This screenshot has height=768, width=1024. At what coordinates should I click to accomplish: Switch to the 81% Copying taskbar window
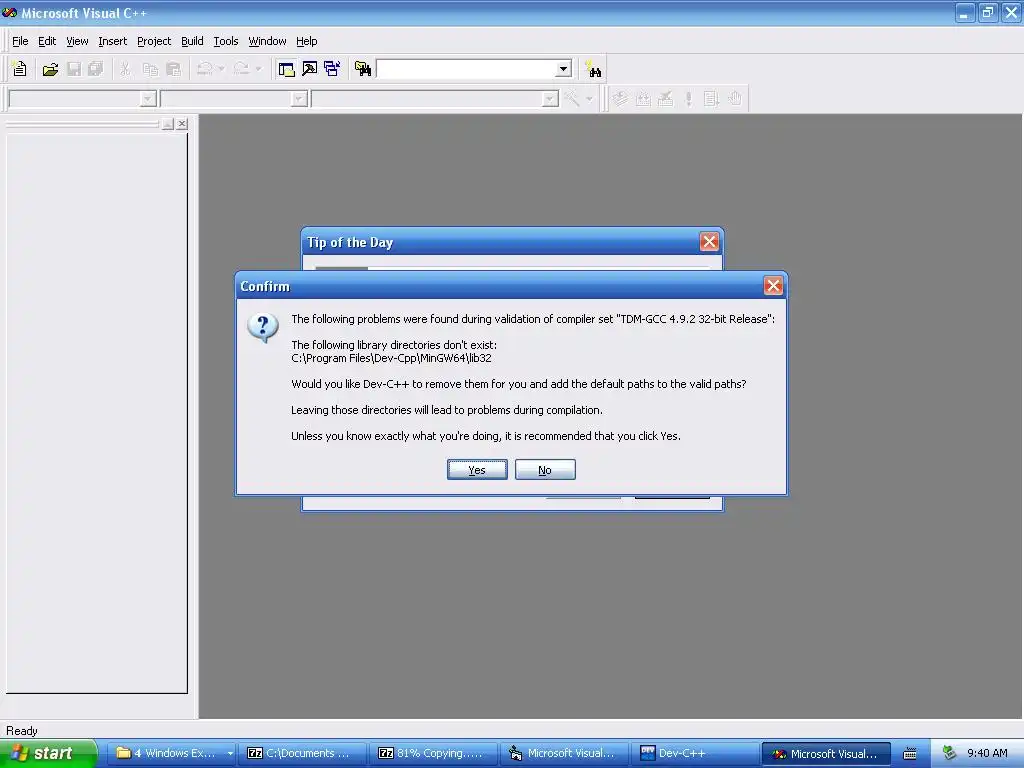(433, 754)
